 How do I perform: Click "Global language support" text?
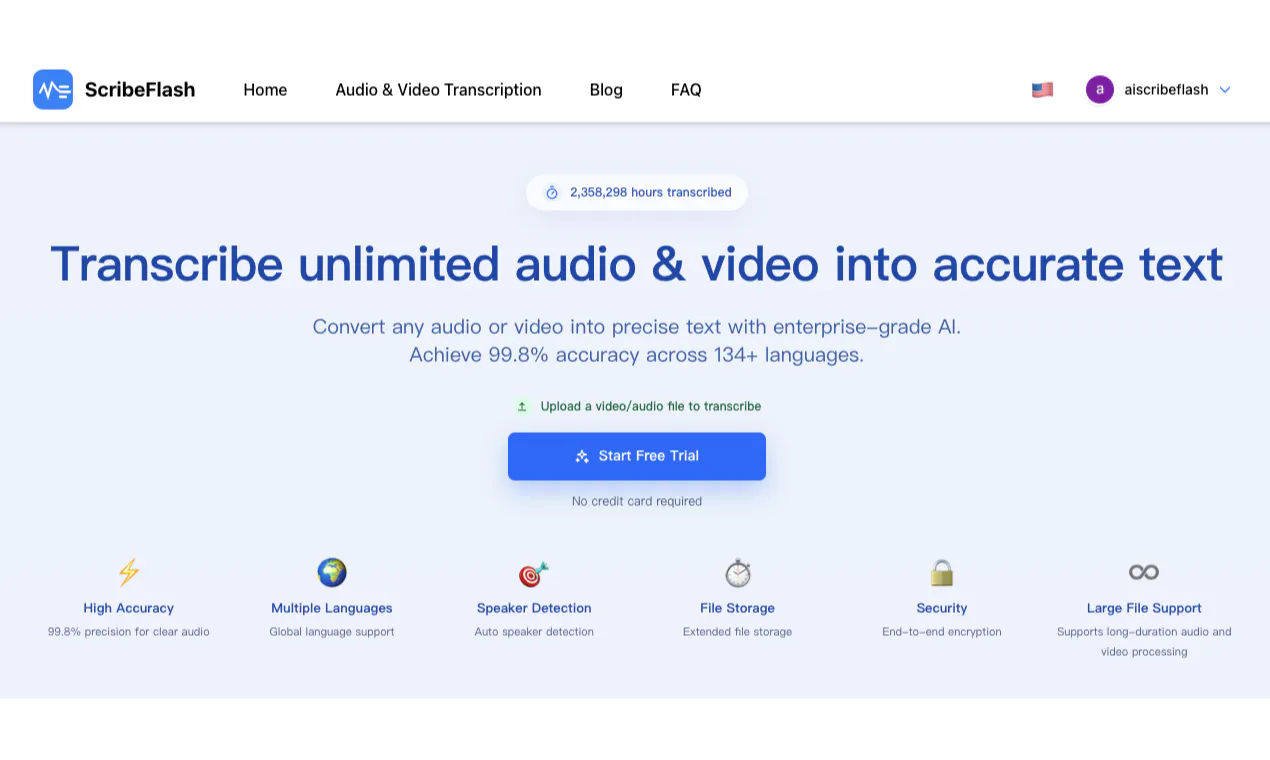coord(332,632)
